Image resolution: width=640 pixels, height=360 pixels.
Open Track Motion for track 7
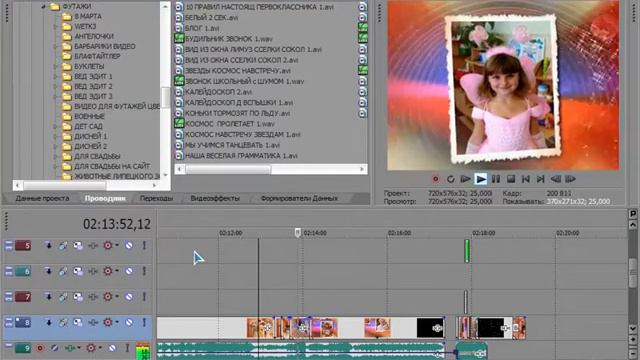point(78,297)
